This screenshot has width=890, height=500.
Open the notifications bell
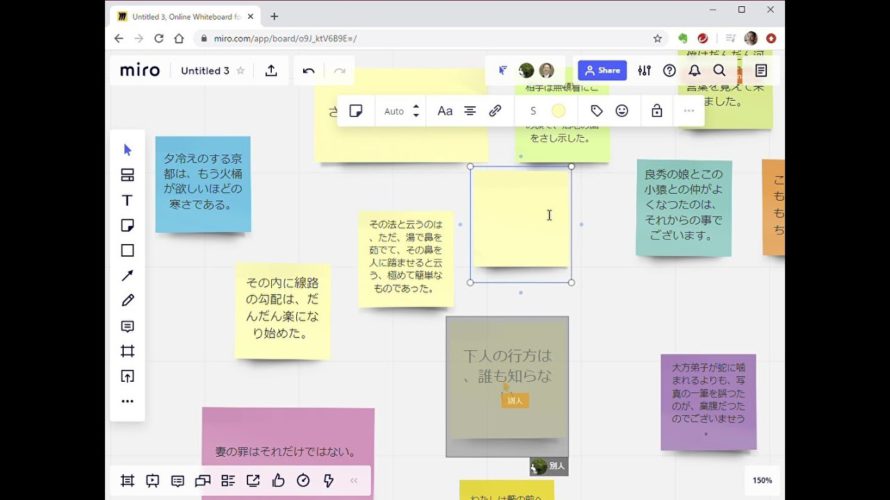click(694, 70)
